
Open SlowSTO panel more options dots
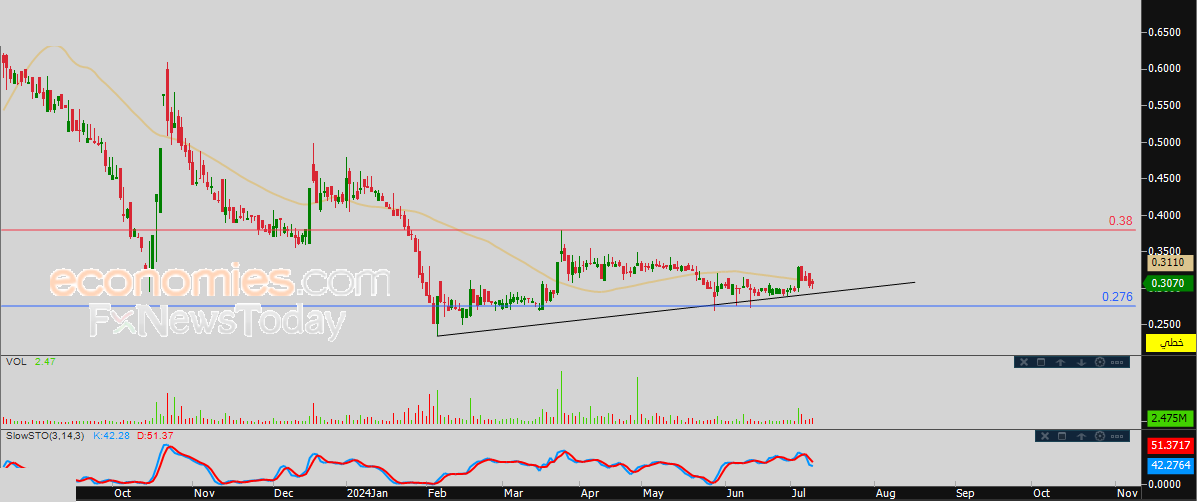click(x=1117, y=436)
